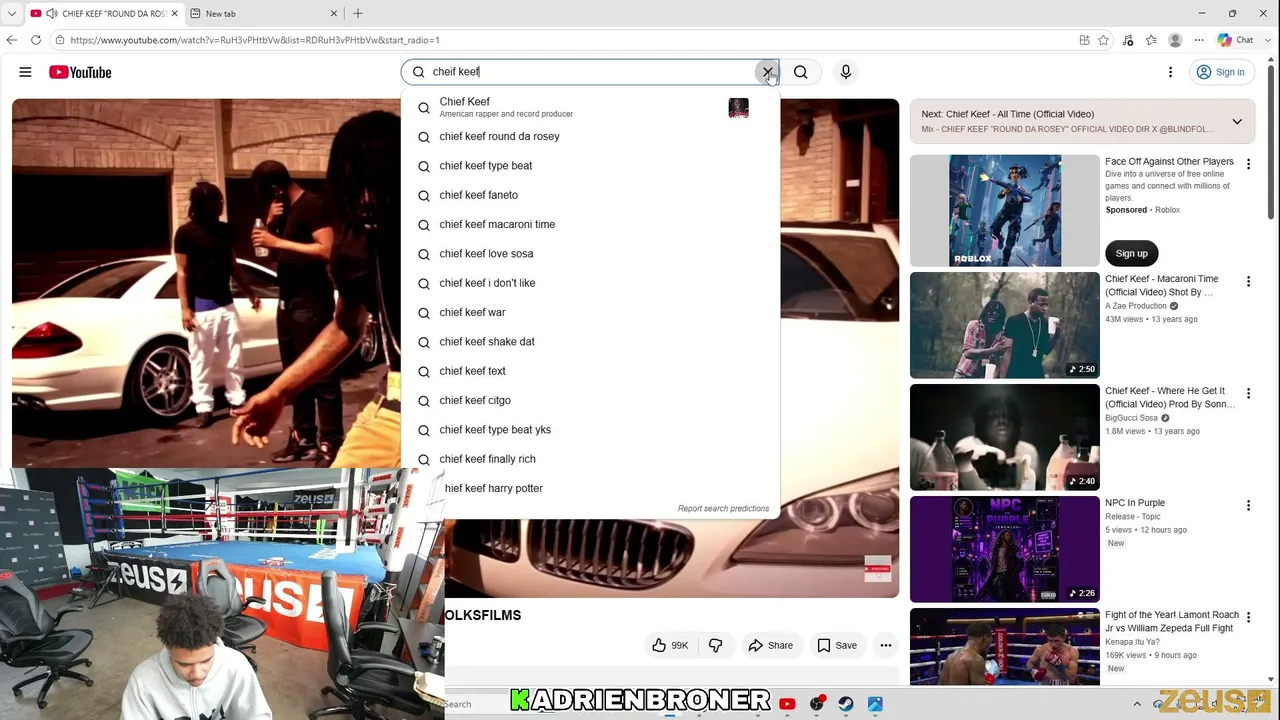Choose chief keef shake dat suggestion
This screenshot has height=720, width=1280.
(x=590, y=342)
